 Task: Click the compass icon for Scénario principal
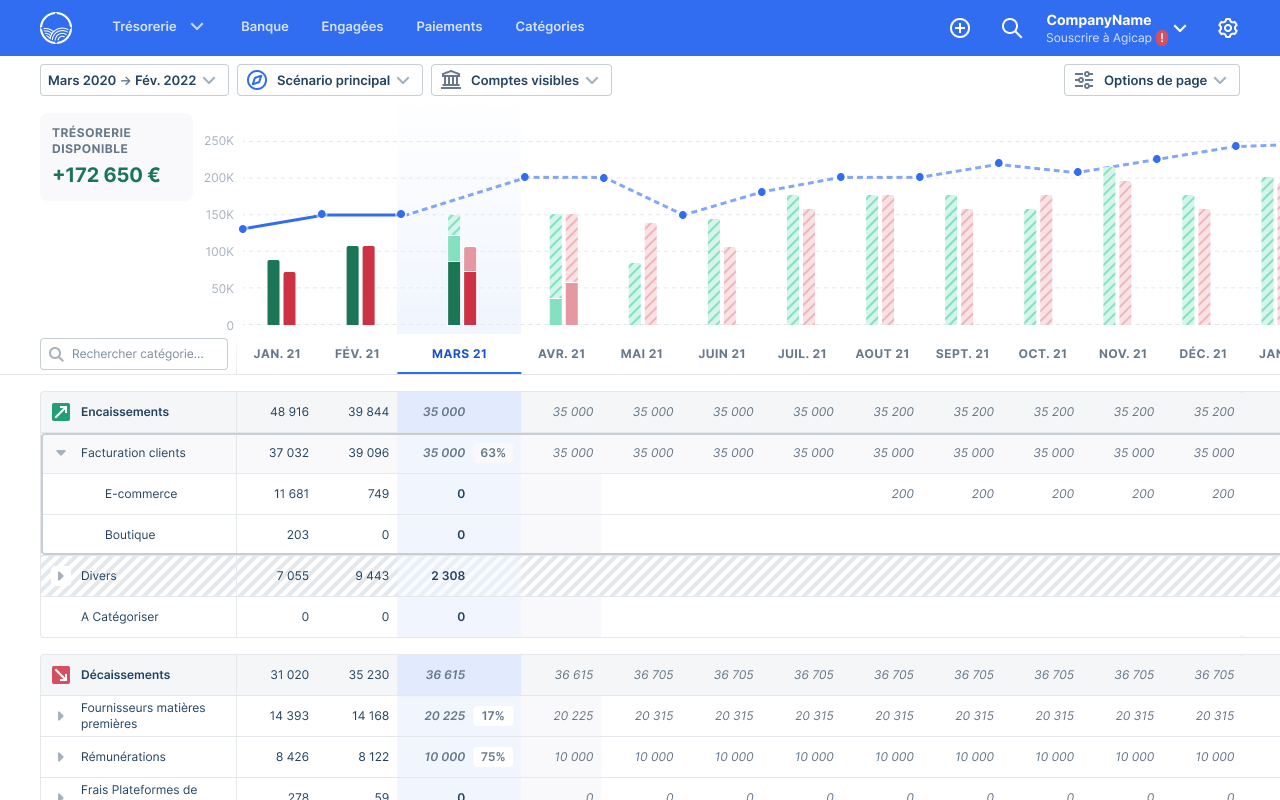(x=257, y=80)
